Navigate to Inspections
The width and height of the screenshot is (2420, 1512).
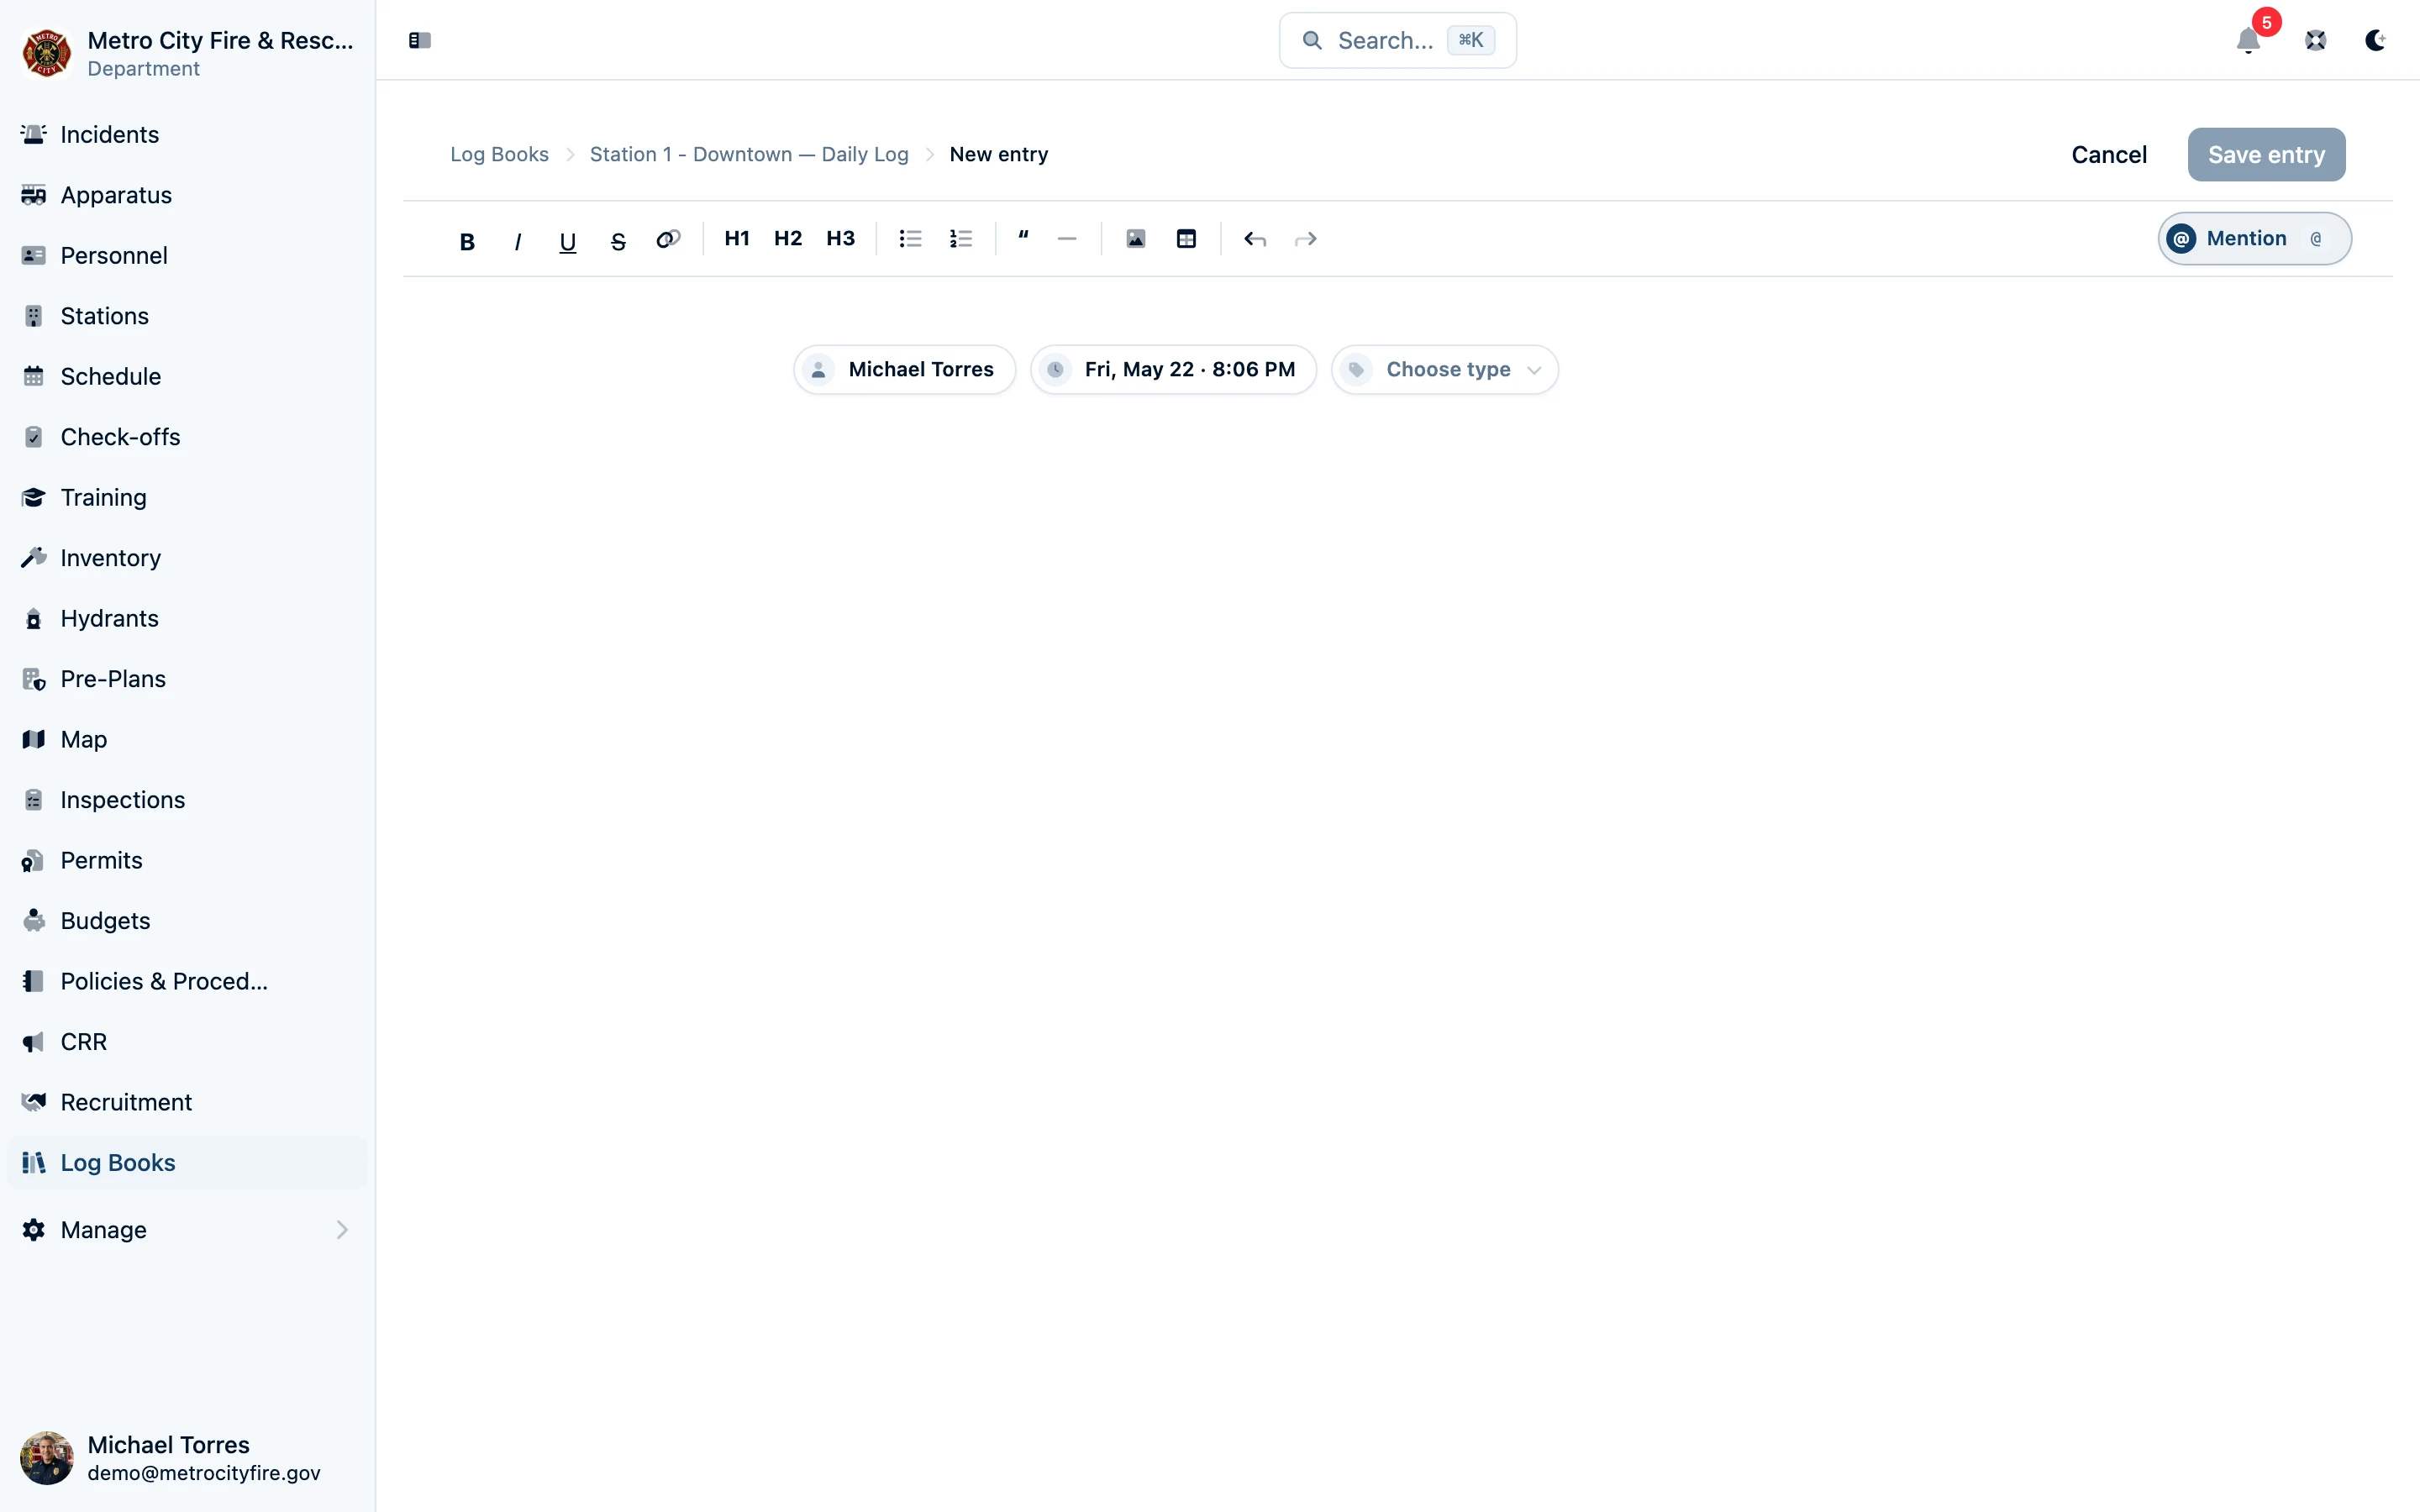[187, 800]
